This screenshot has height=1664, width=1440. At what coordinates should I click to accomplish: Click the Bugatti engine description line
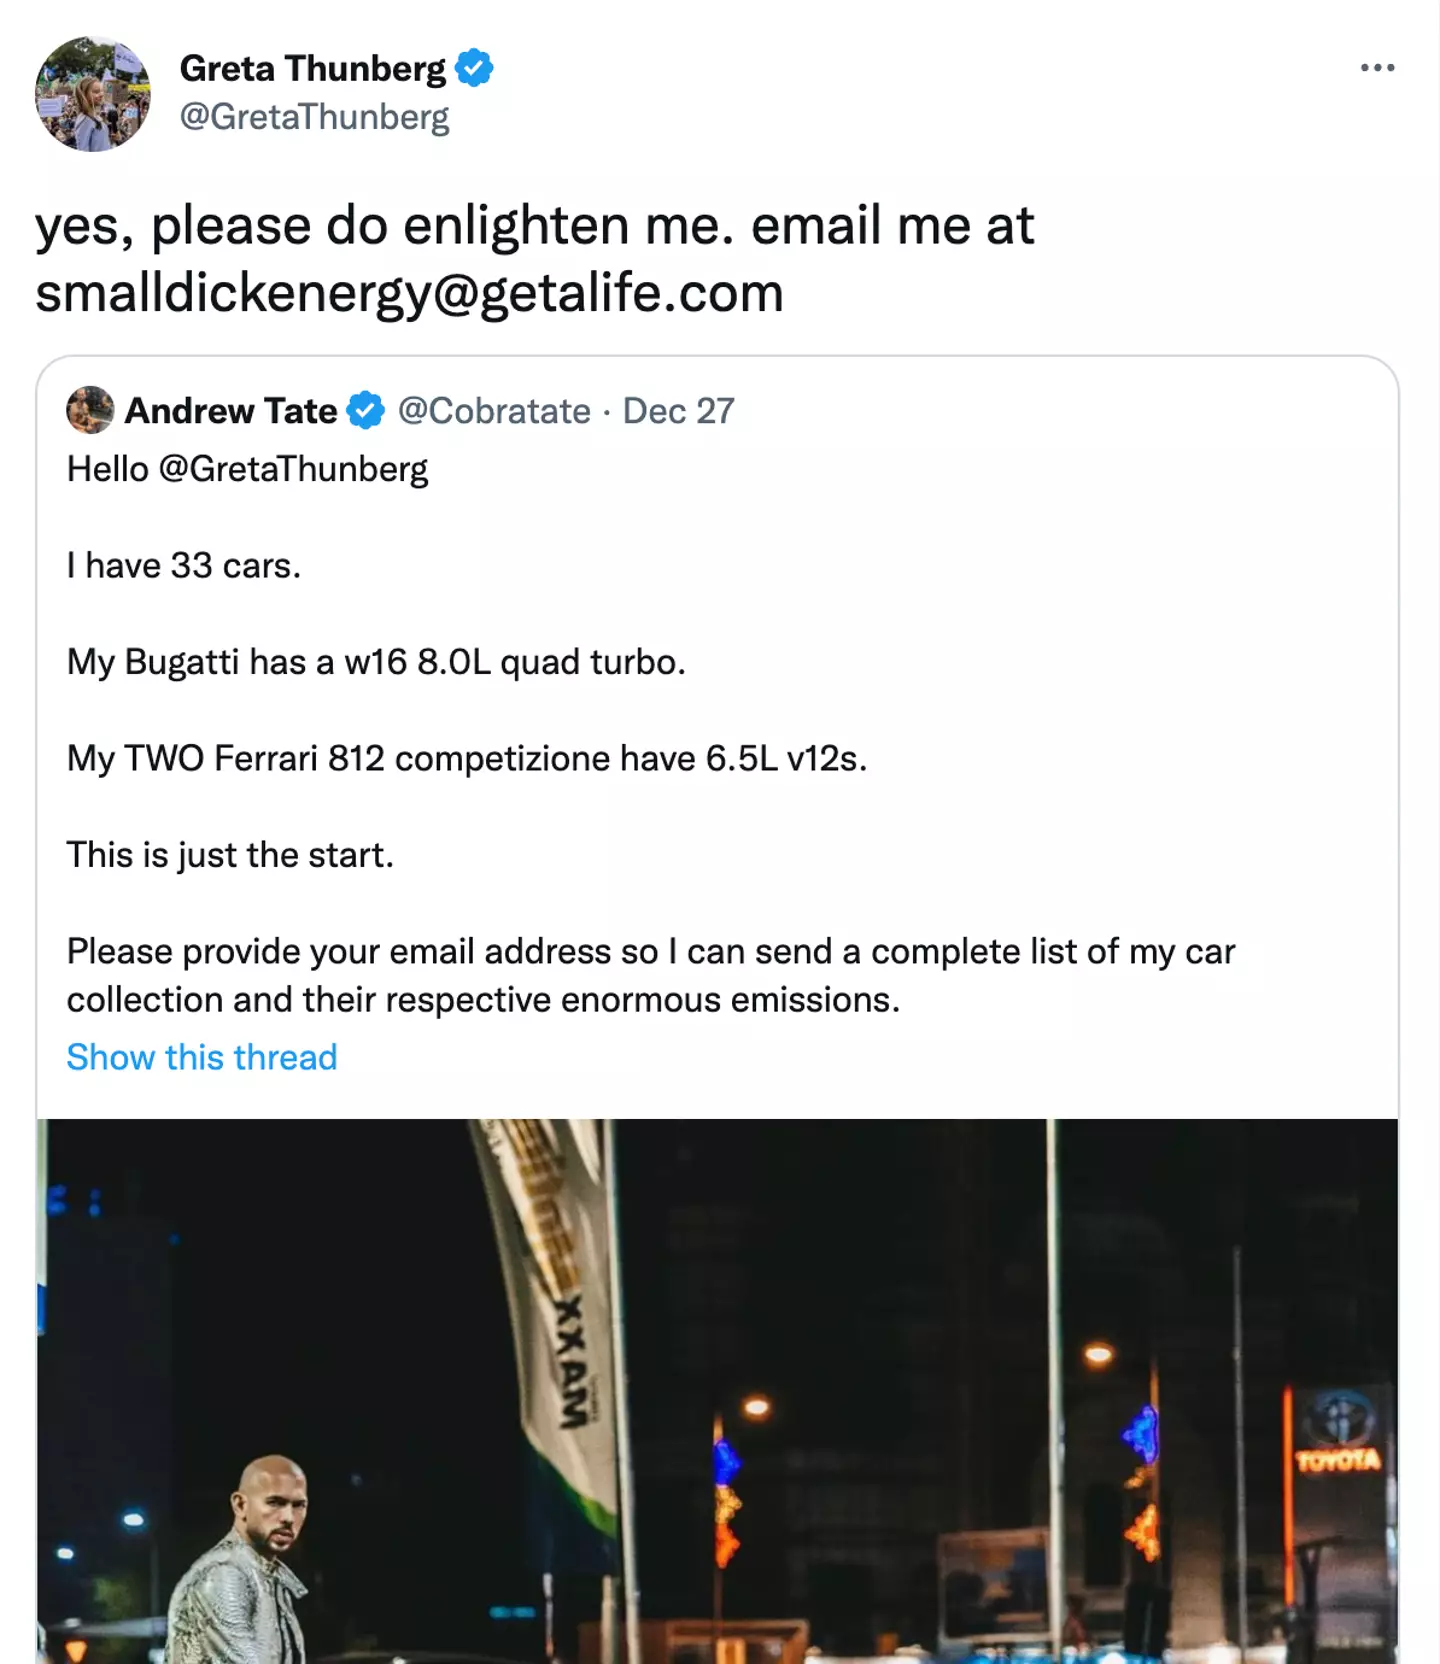coord(374,661)
